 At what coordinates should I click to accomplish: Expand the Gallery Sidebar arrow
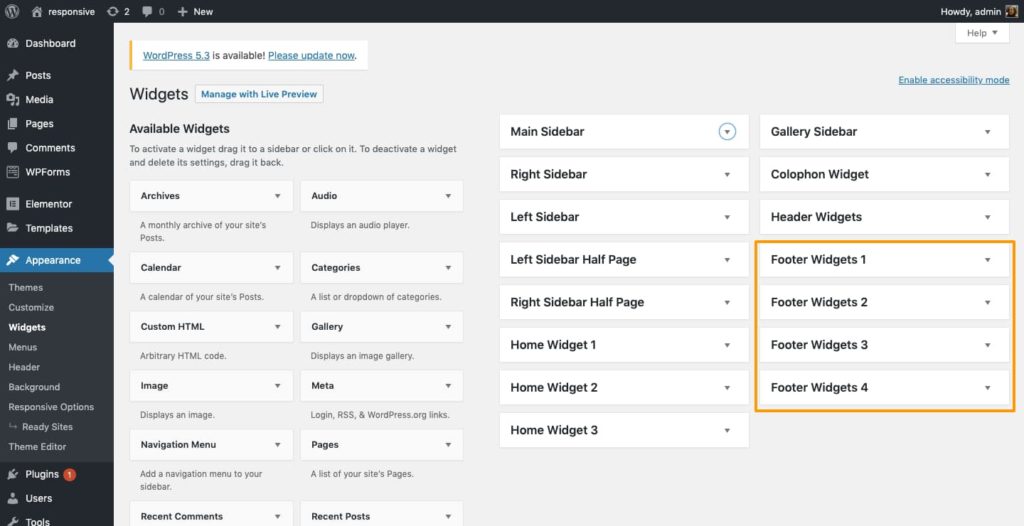[987, 132]
